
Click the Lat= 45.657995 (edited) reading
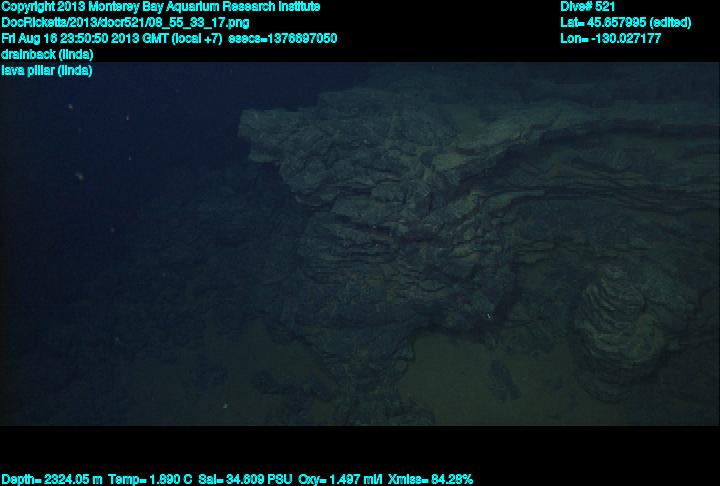(620, 22)
